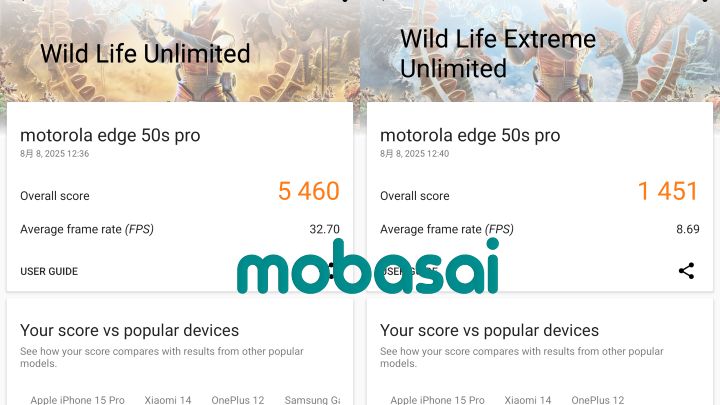Select Apple iPhone 15 Pro in left comparison
720x405 pixels.
[77, 400]
